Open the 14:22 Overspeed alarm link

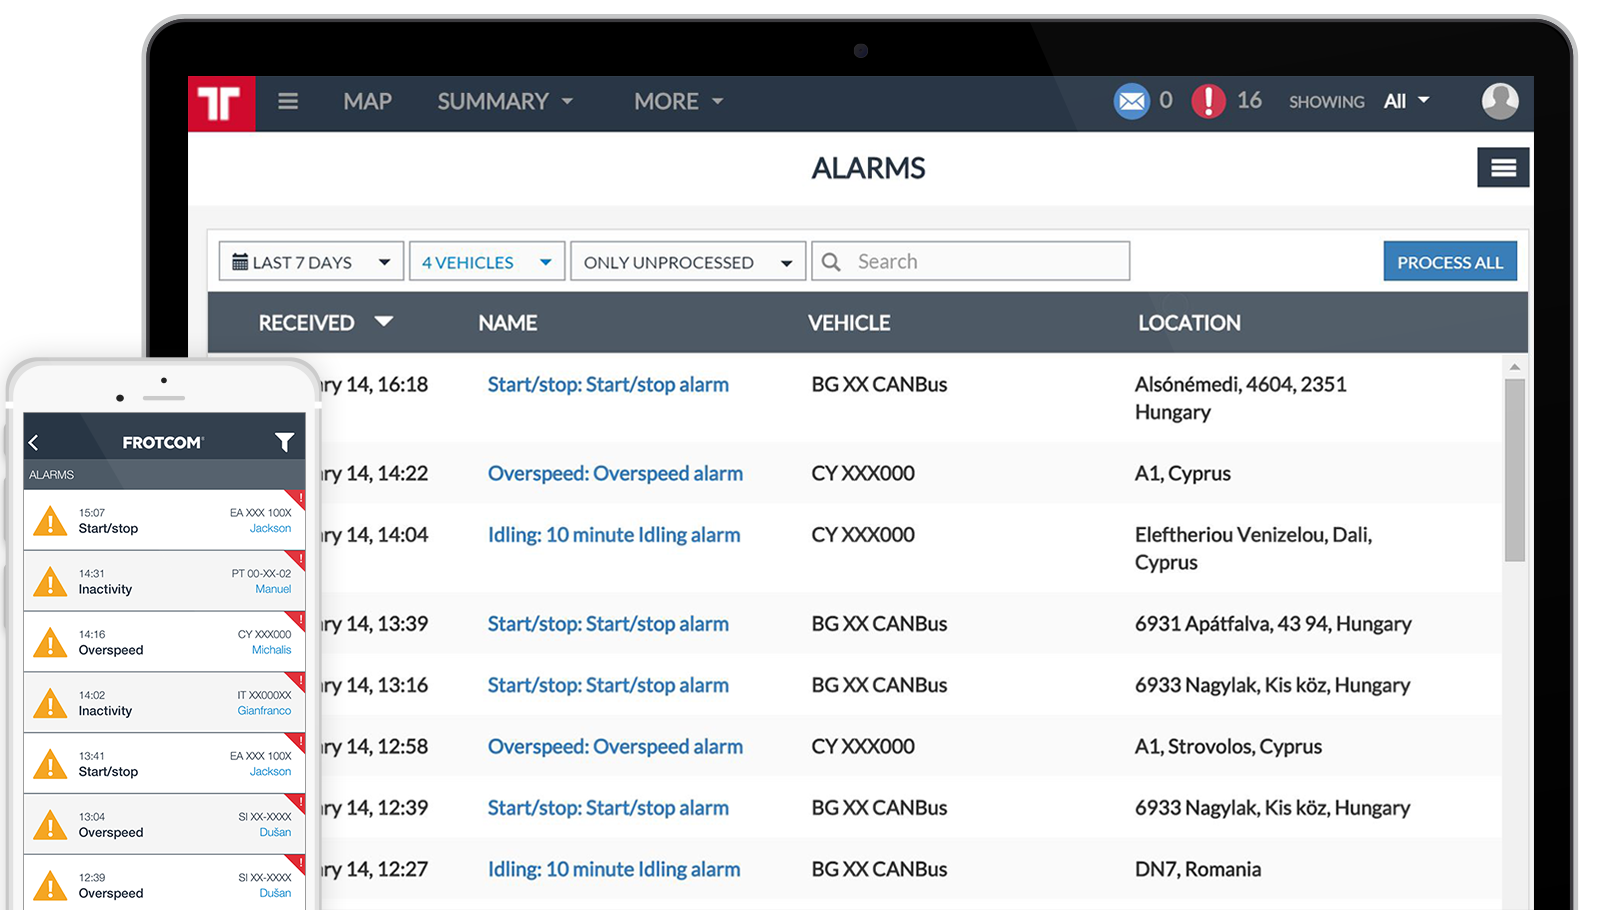614,474
